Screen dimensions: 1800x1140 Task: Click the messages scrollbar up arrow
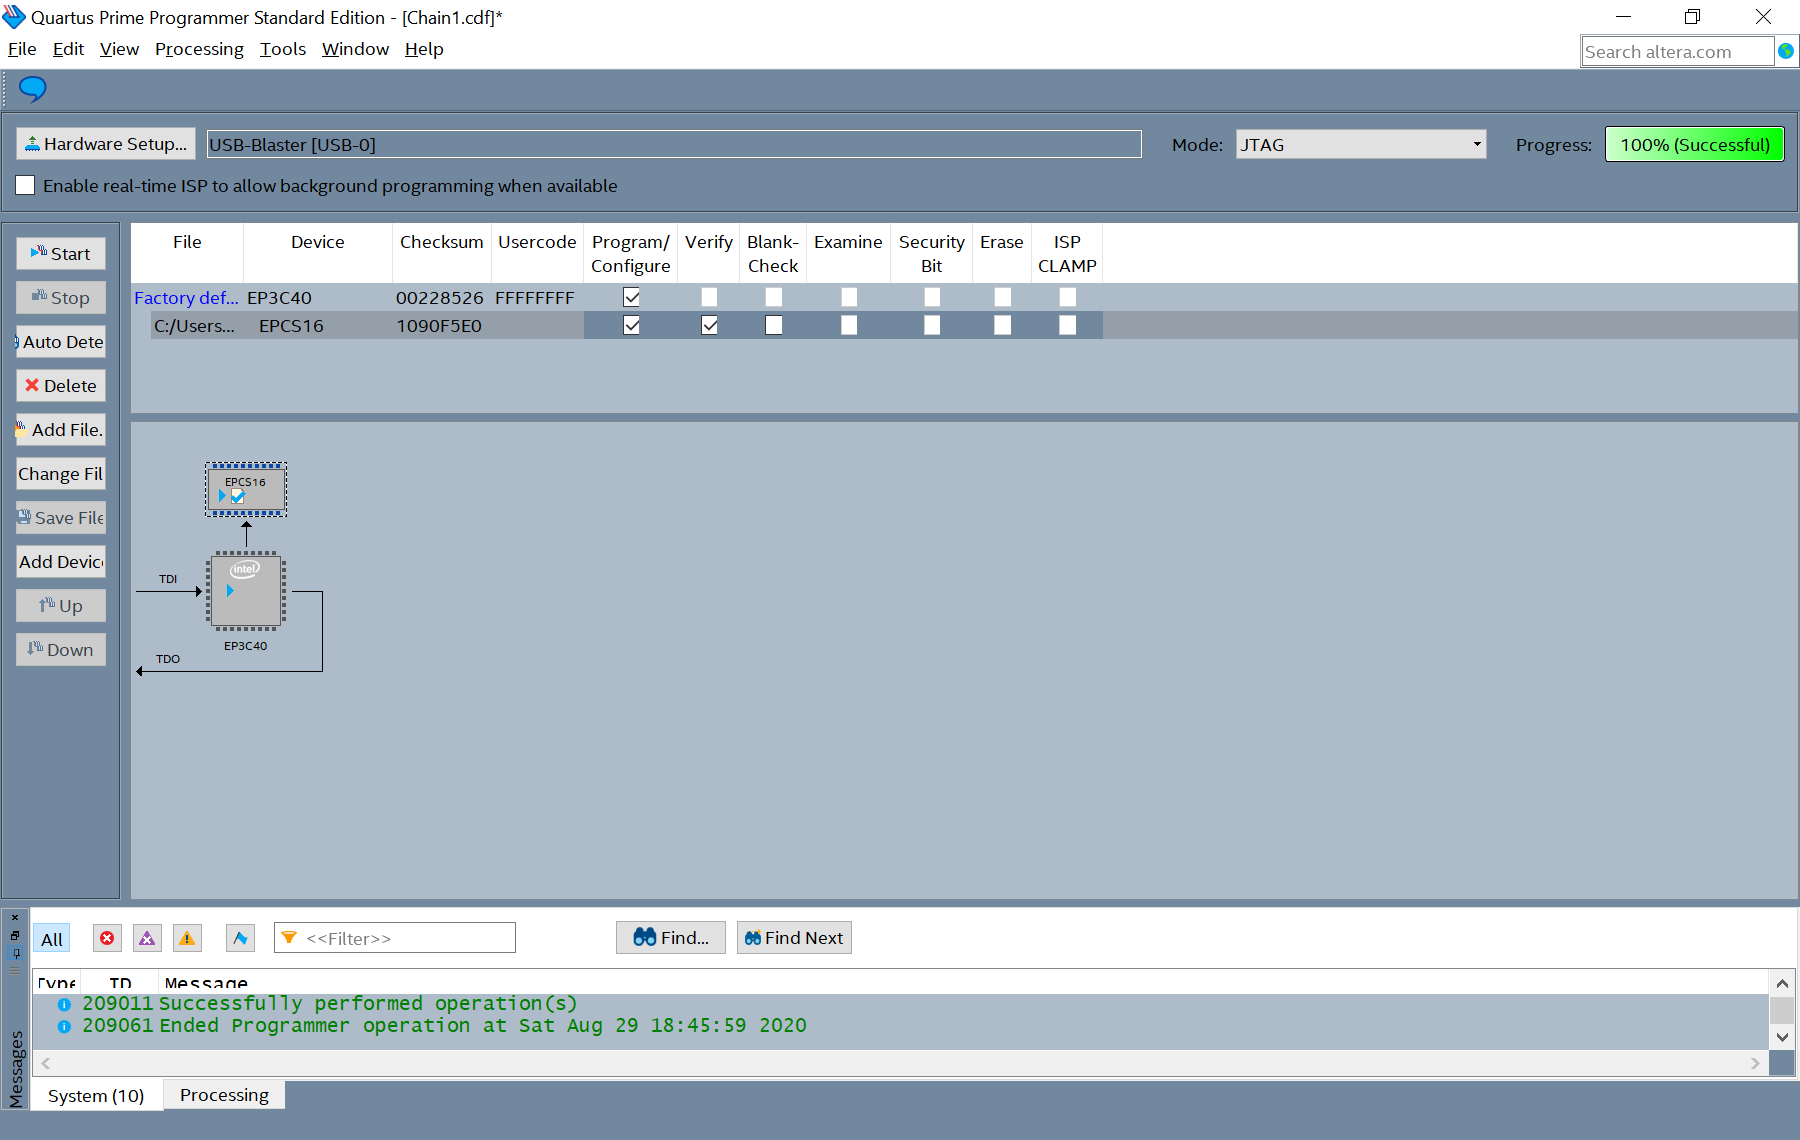(x=1782, y=984)
